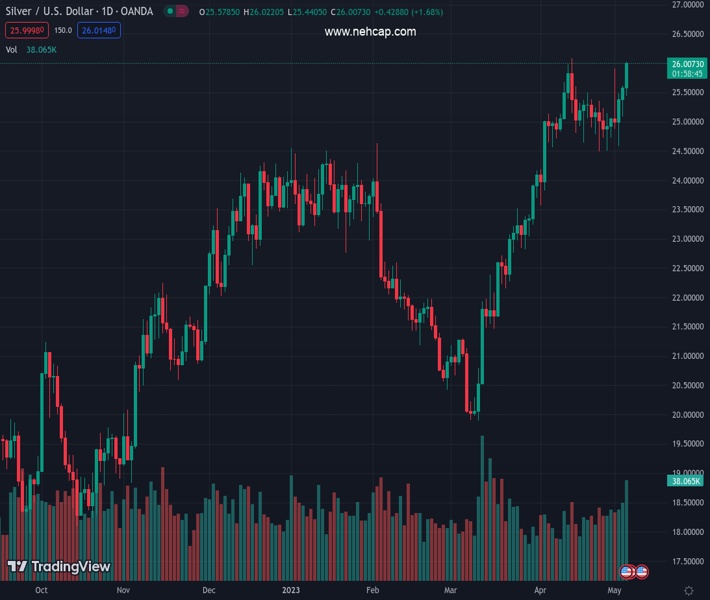Click the 27.00000 level on price scale
The image size is (710, 600).
(x=686, y=5)
